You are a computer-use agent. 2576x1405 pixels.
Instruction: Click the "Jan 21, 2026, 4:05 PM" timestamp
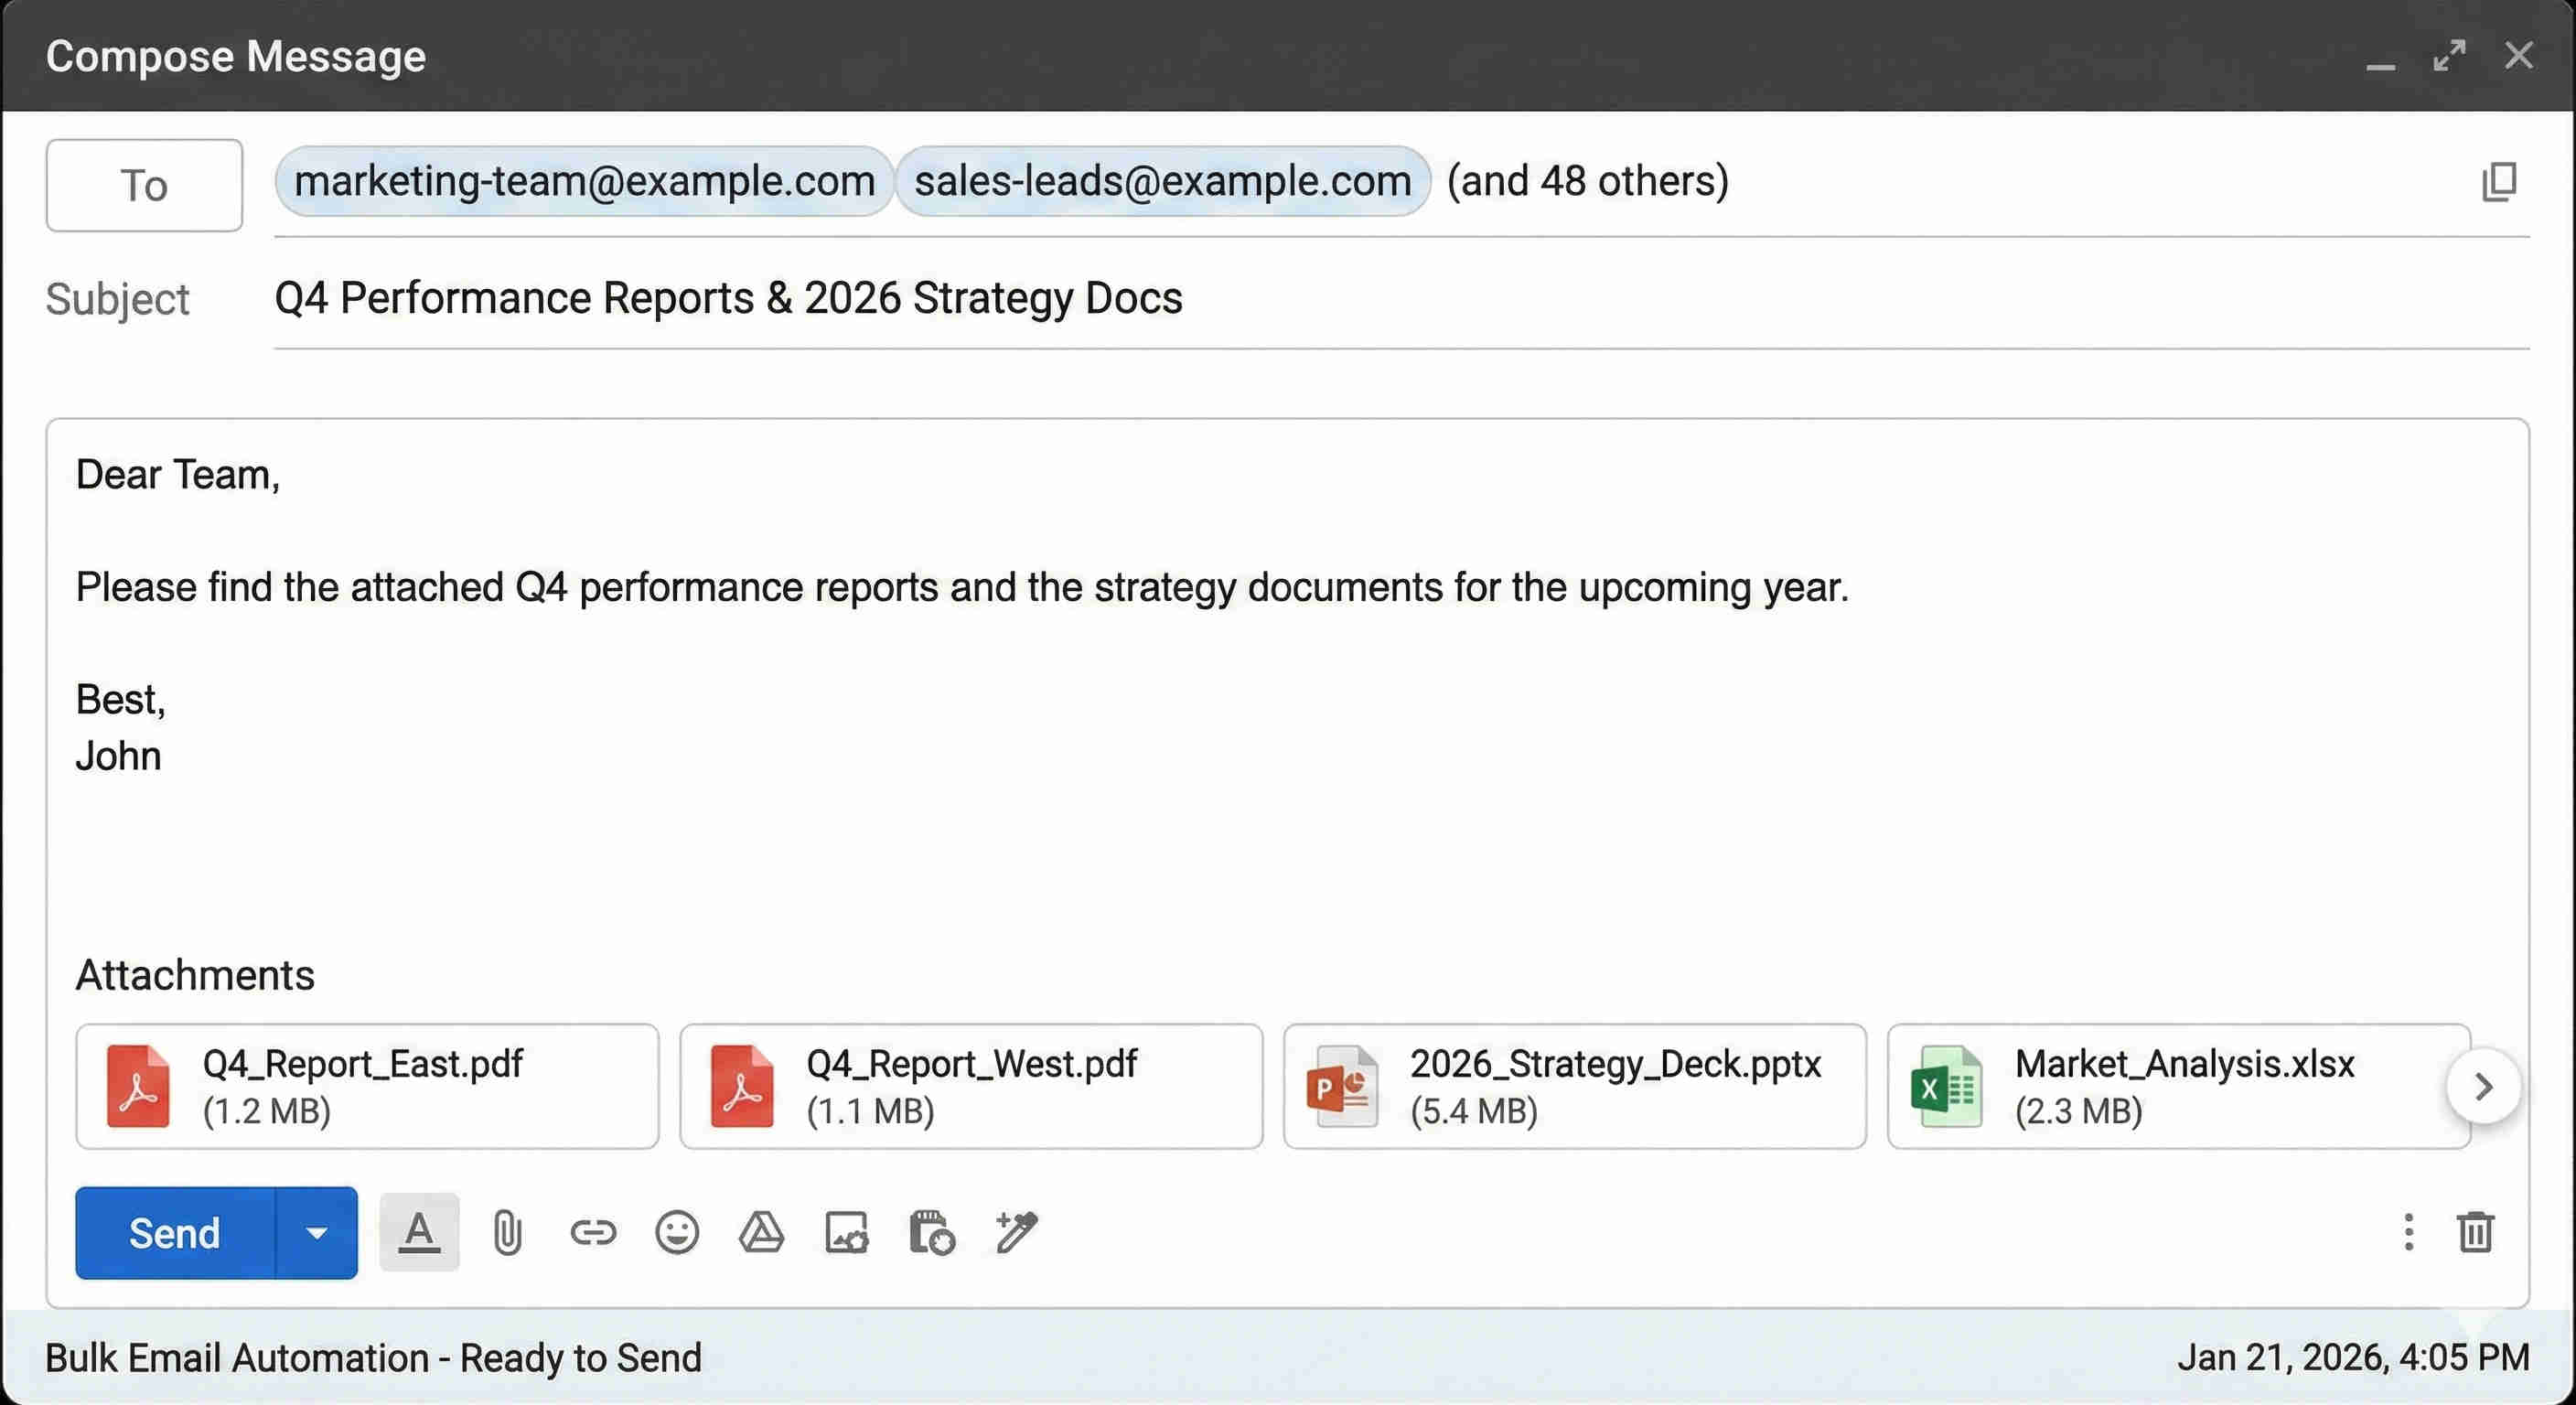tap(2354, 1358)
